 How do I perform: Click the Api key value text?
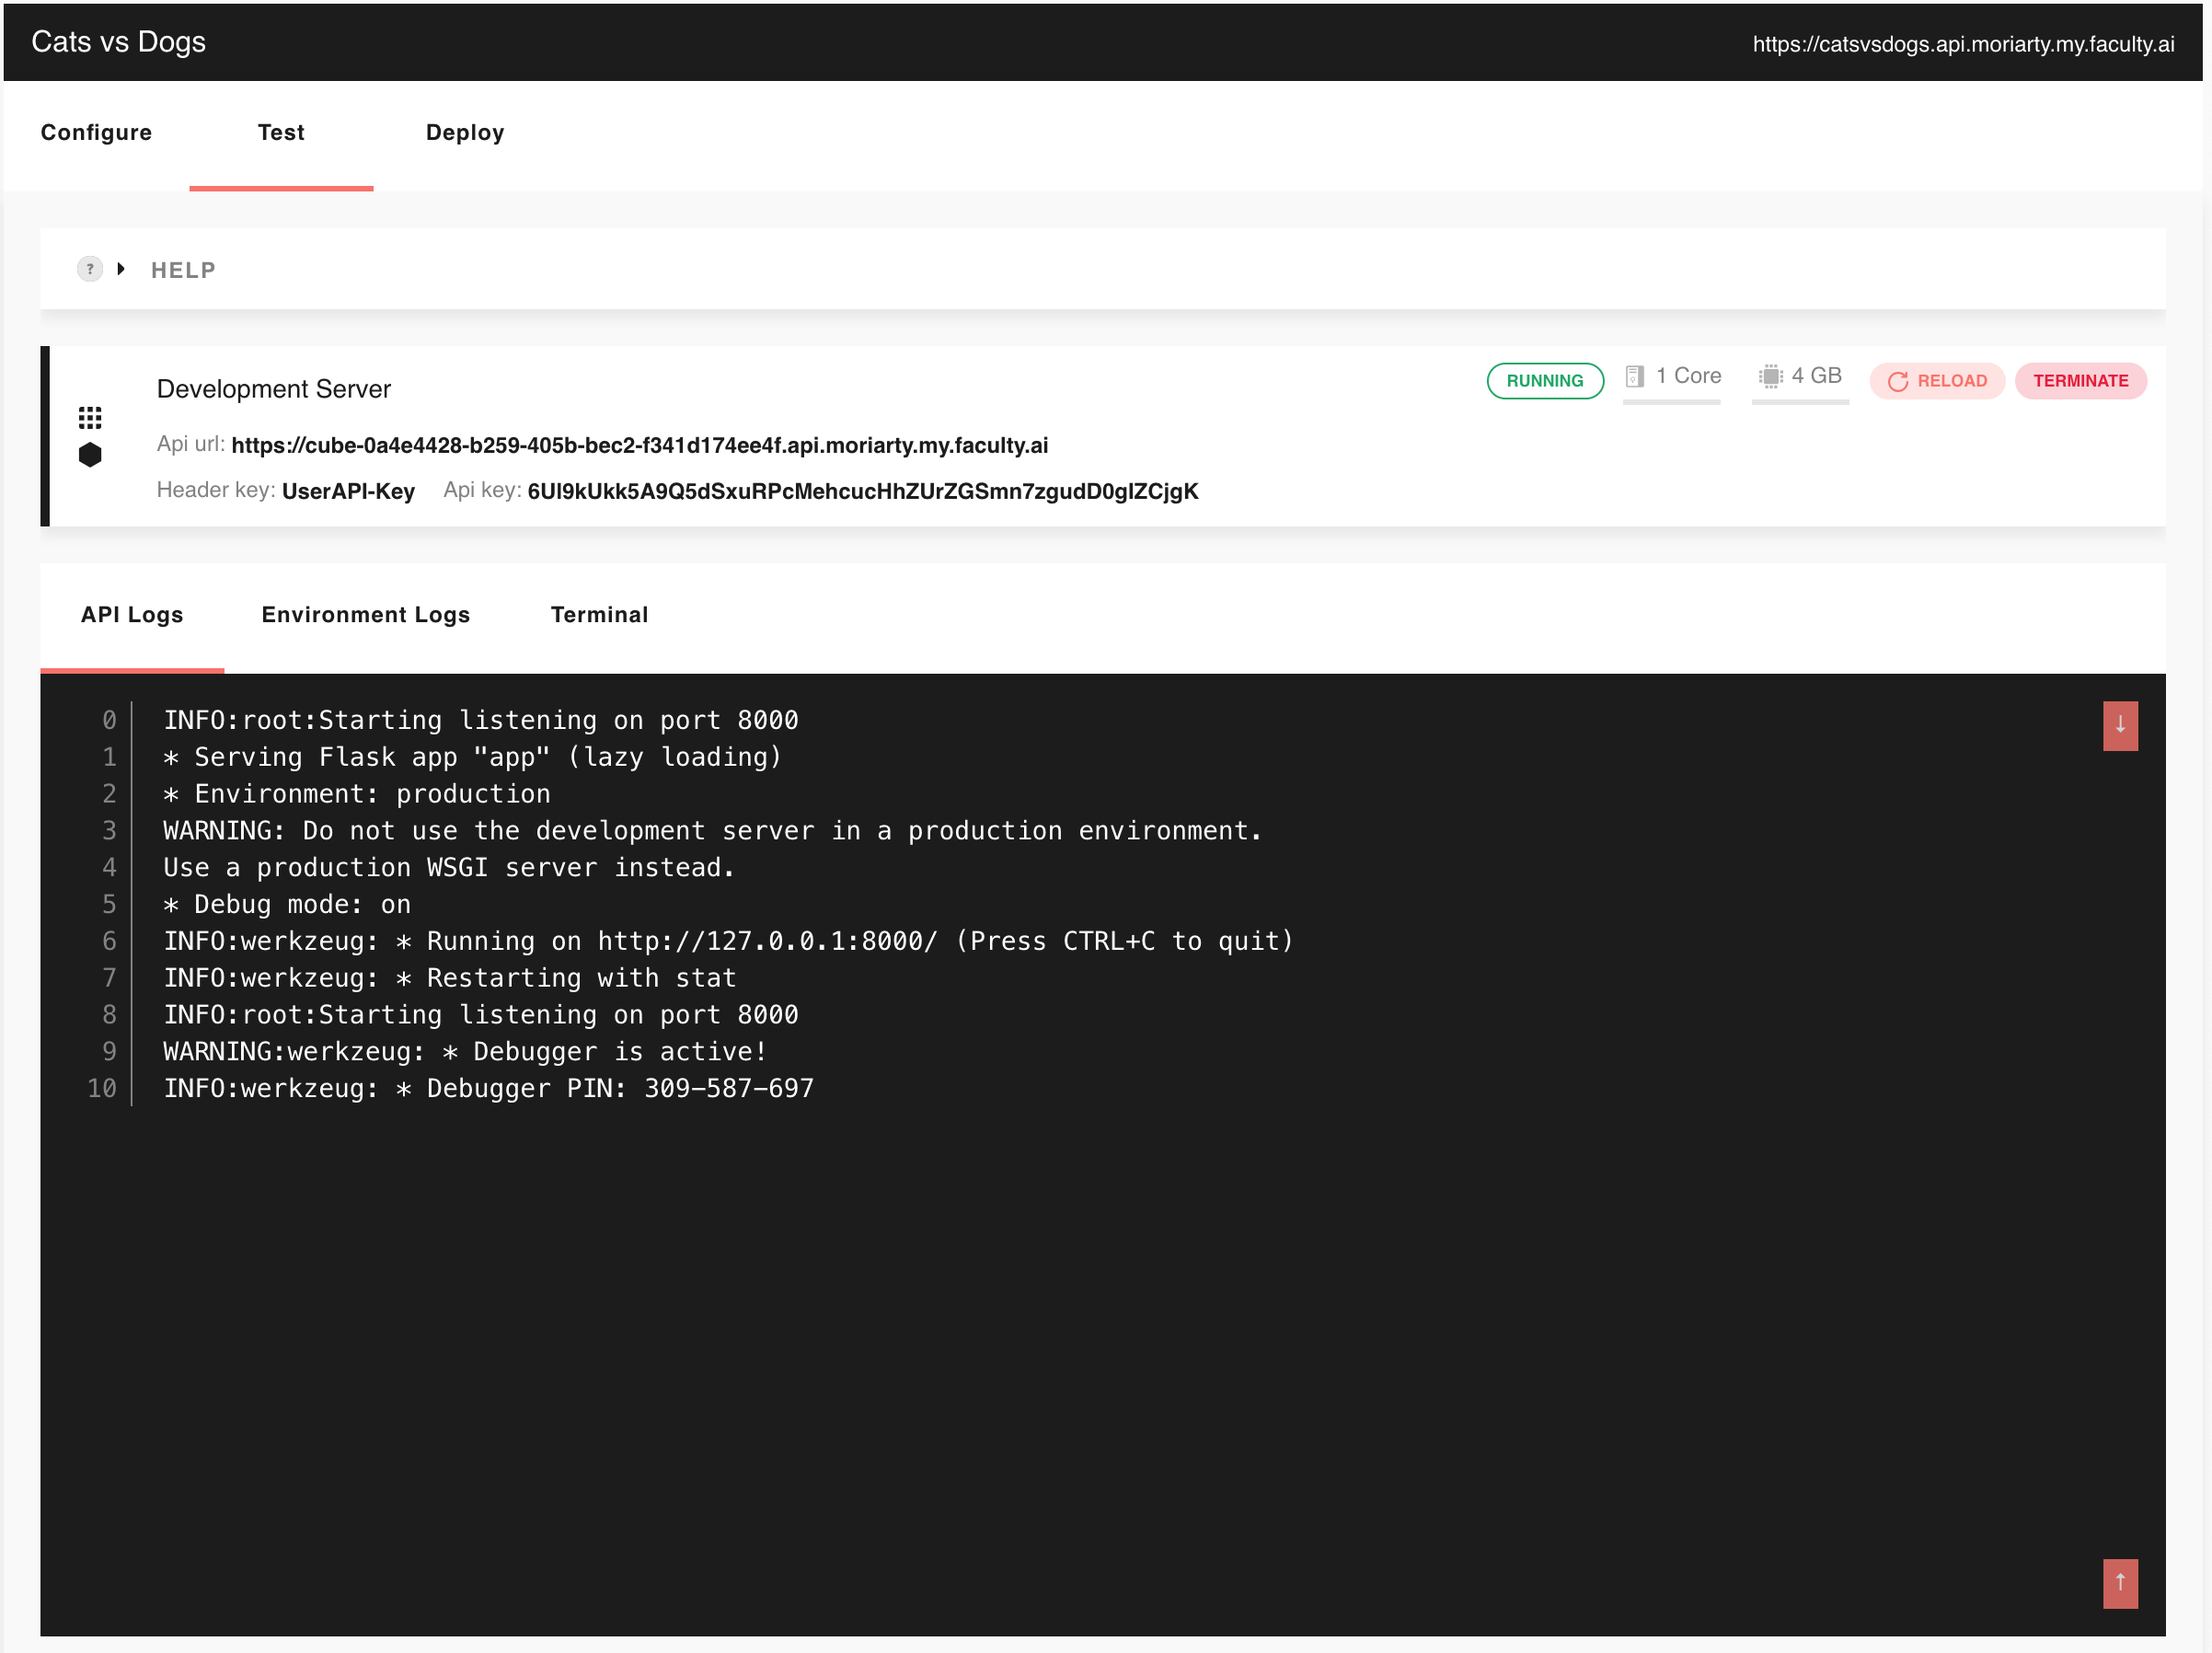(x=862, y=492)
